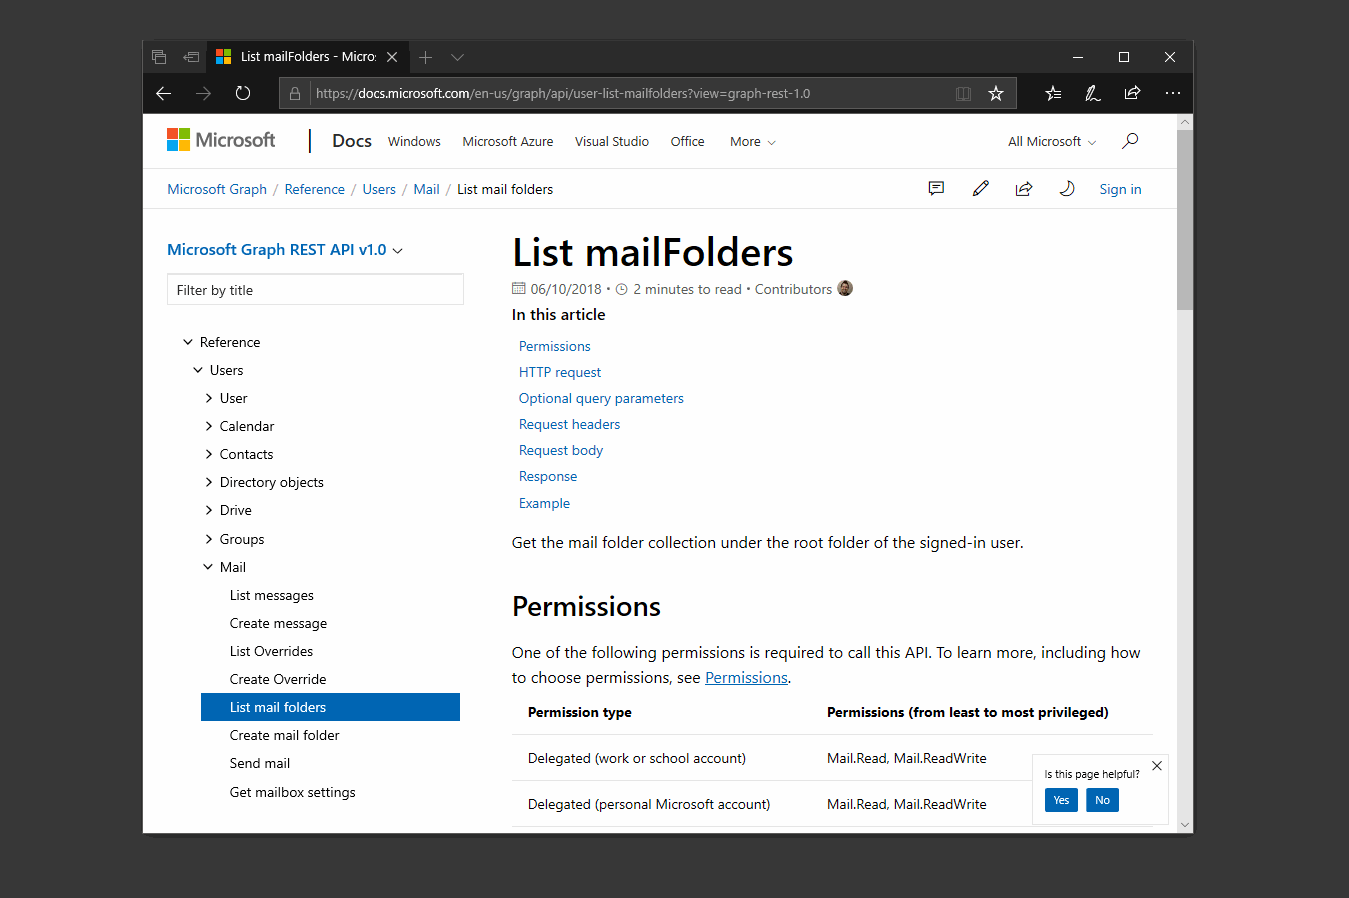Open a new tab with plus icon
This screenshot has width=1349, height=898.
point(425,57)
